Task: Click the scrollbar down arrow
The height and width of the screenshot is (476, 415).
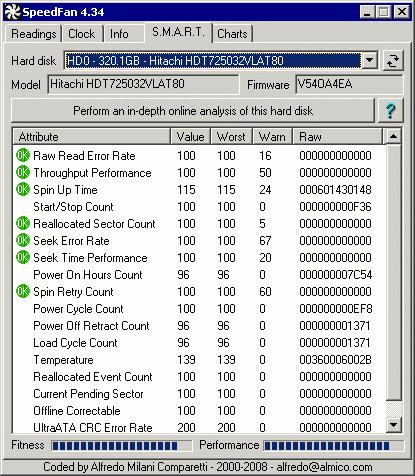Action: coord(393,425)
